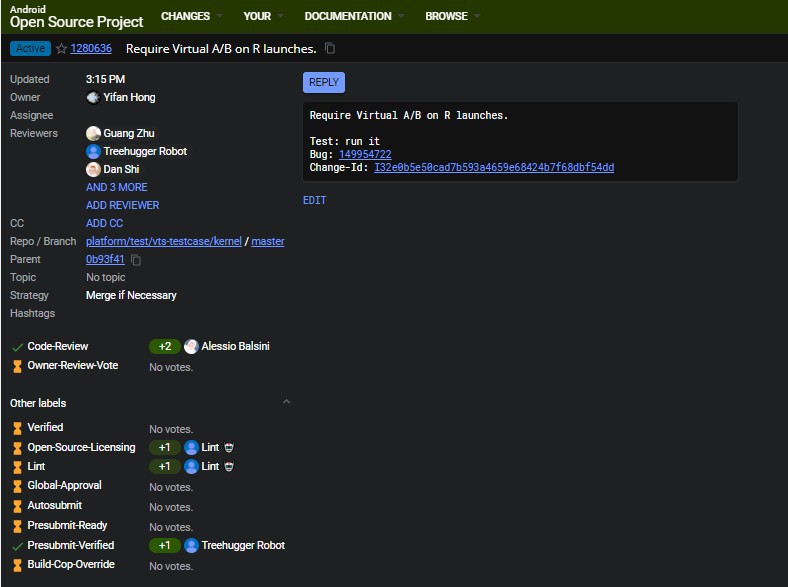Click the updated time 3:15 PM
Viewport: 788px width, 587px height.
pyautogui.click(x=105, y=79)
